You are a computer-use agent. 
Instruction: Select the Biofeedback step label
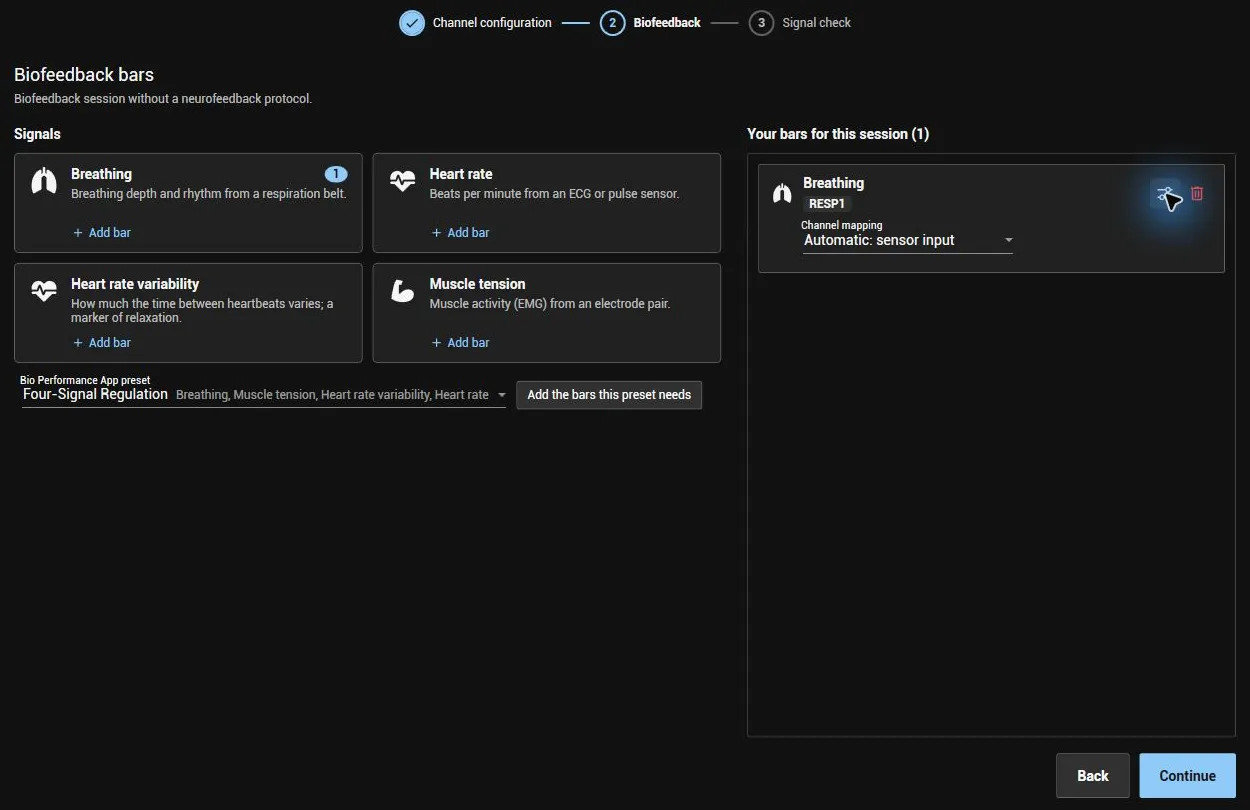point(667,23)
